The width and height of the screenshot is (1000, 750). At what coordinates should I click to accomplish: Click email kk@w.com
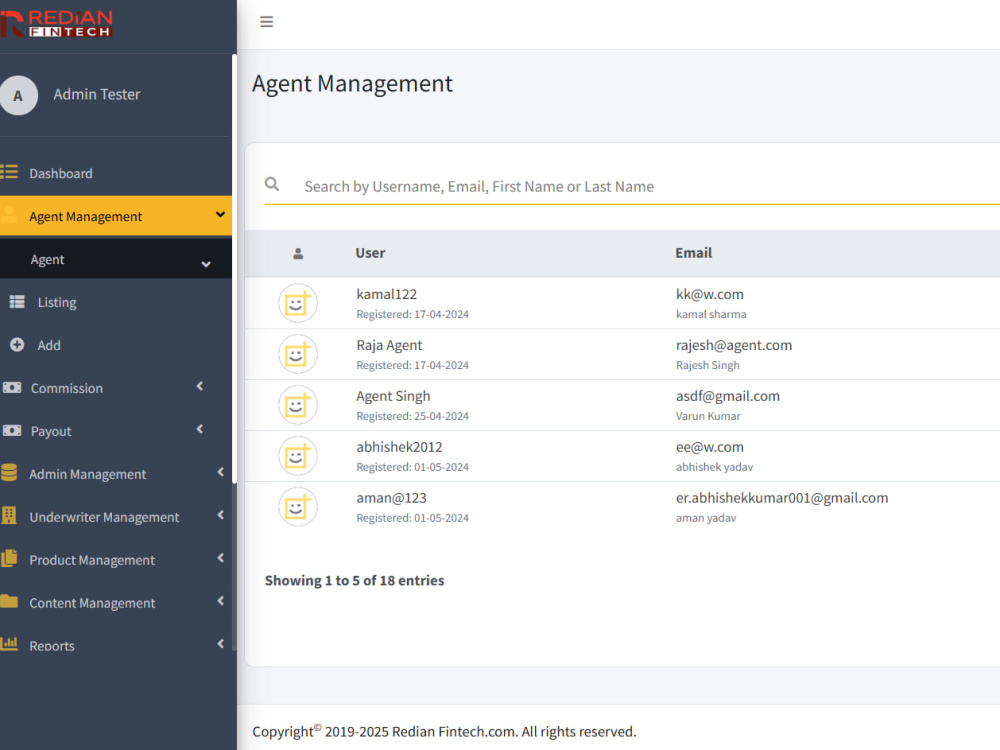click(x=710, y=294)
